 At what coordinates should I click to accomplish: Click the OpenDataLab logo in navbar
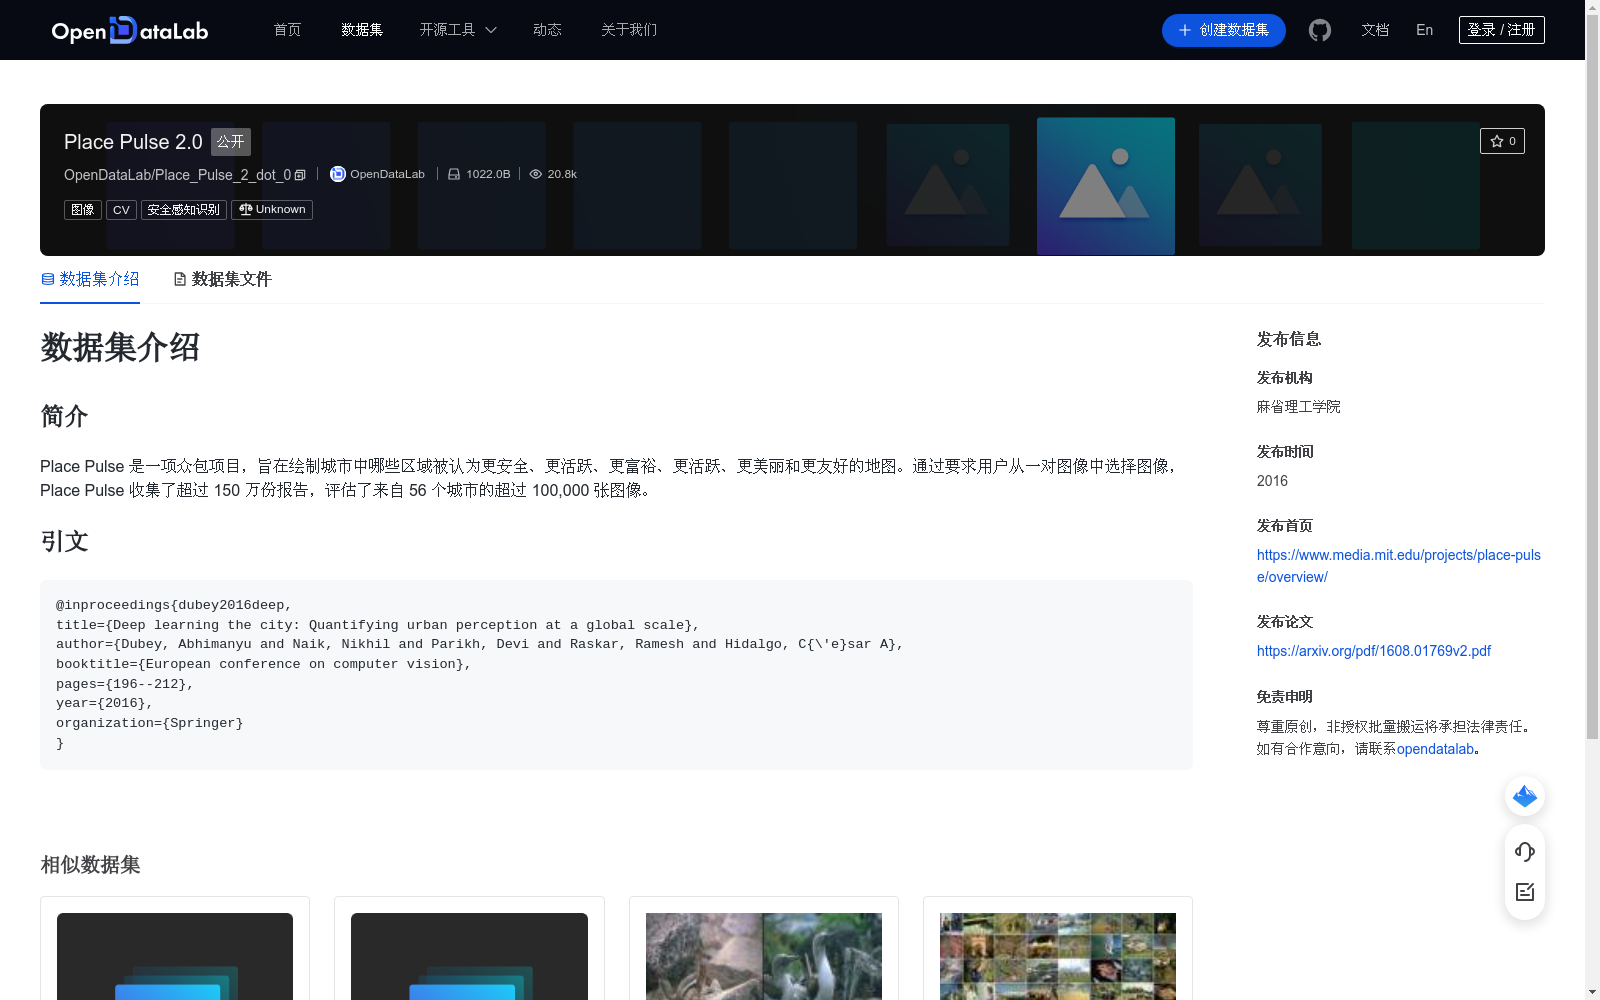pos(129,30)
